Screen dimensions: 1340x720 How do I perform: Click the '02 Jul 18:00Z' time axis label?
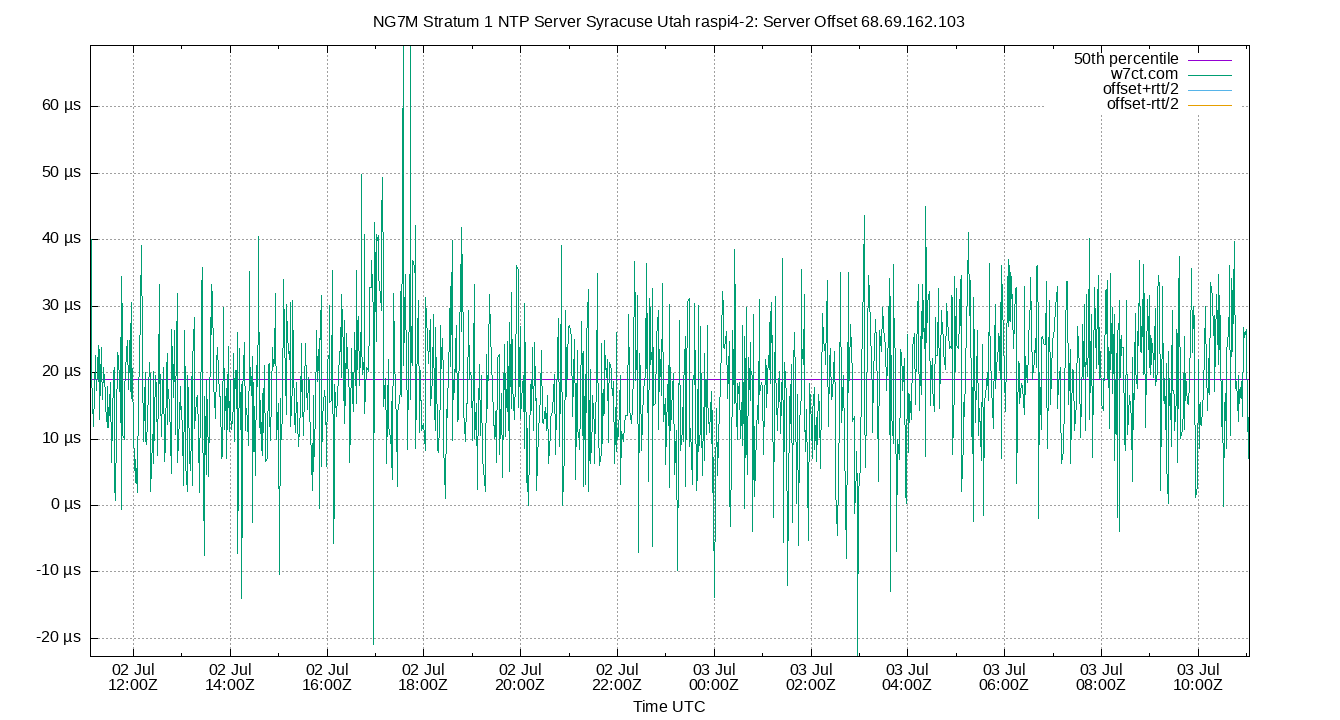pos(423,677)
